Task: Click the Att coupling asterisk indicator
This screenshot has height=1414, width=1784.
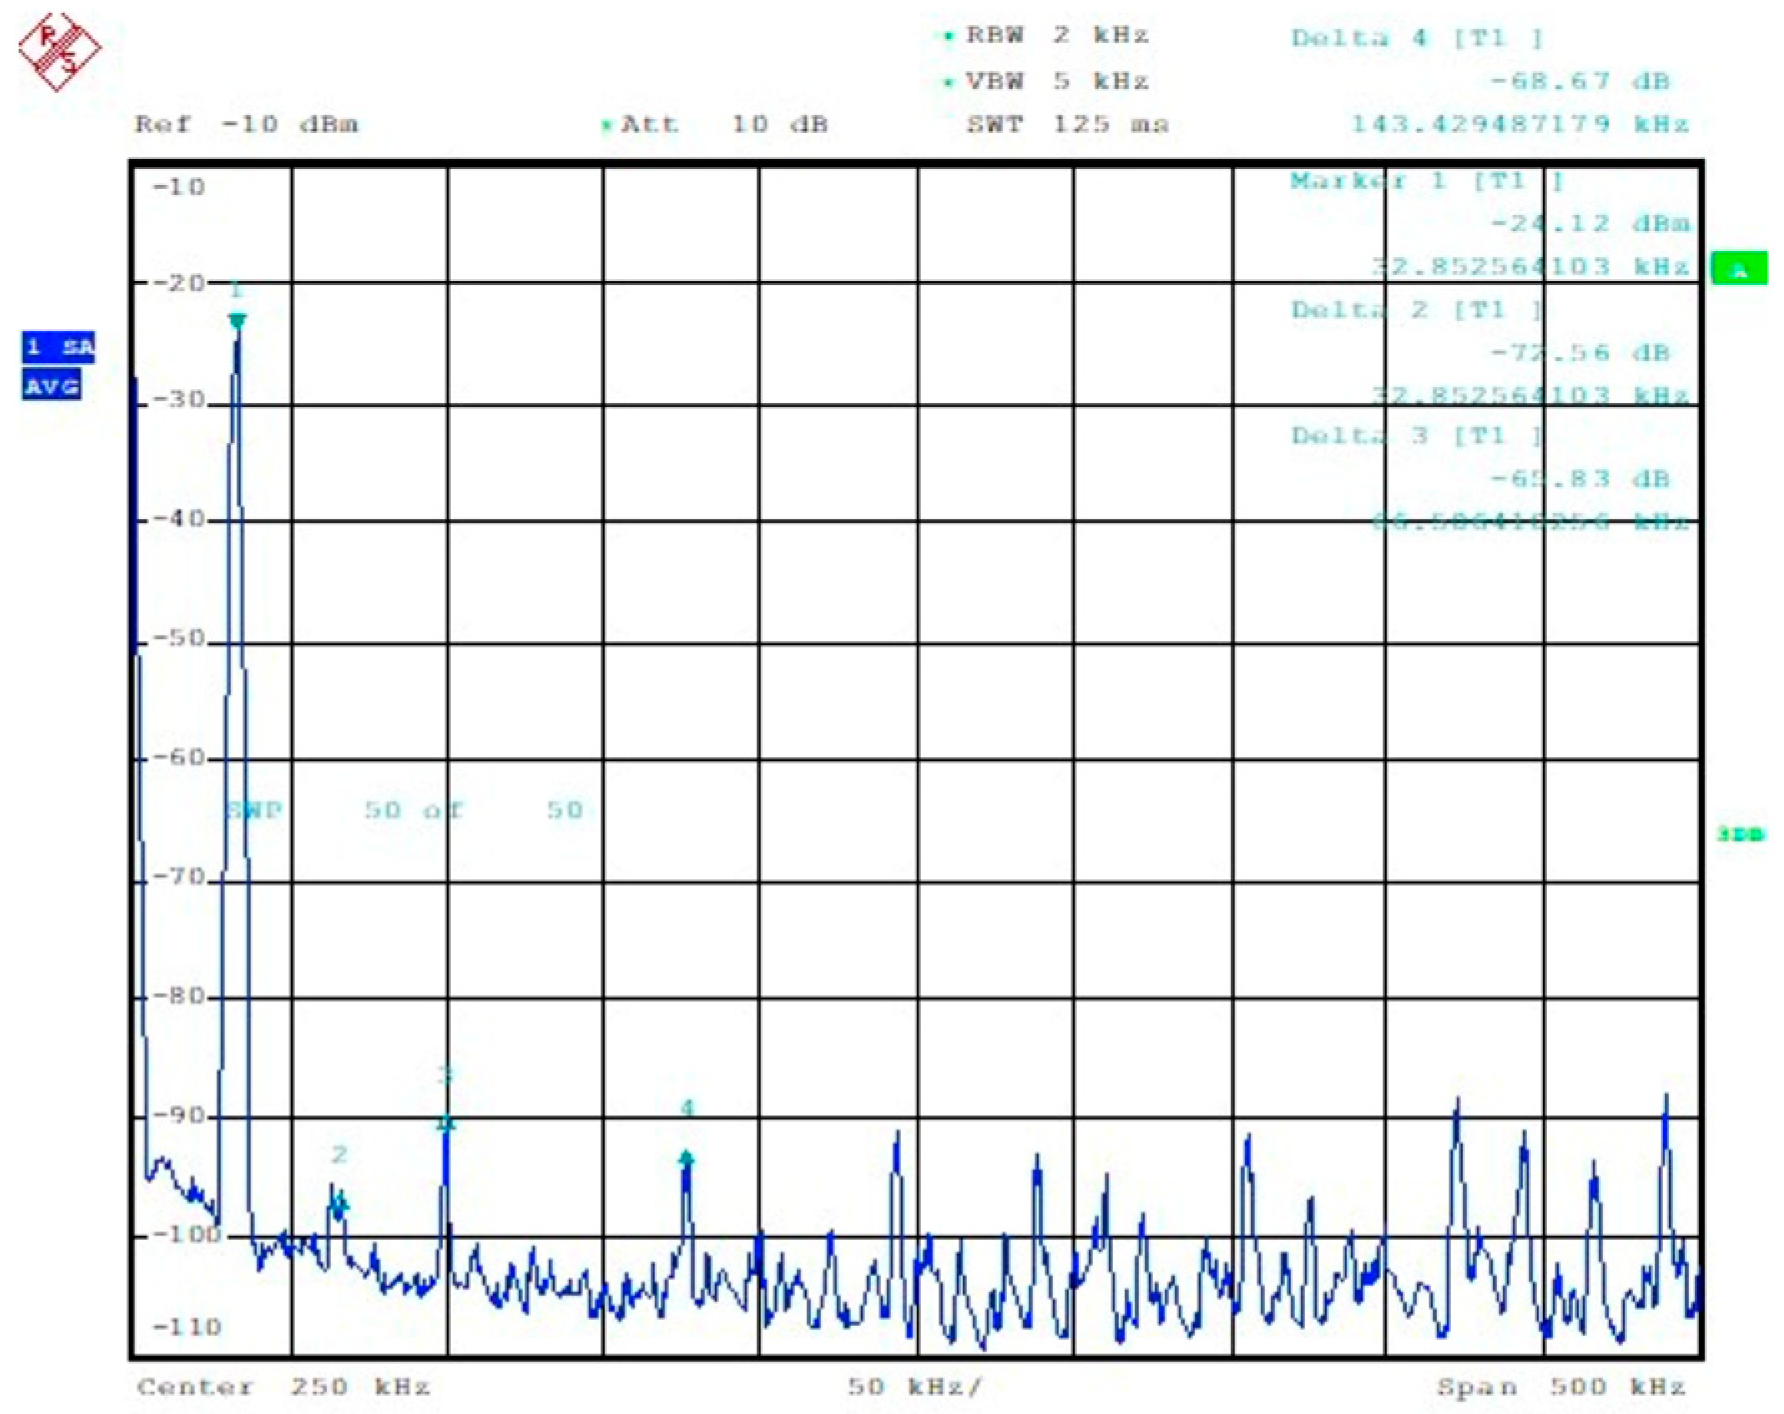Action: click(608, 125)
